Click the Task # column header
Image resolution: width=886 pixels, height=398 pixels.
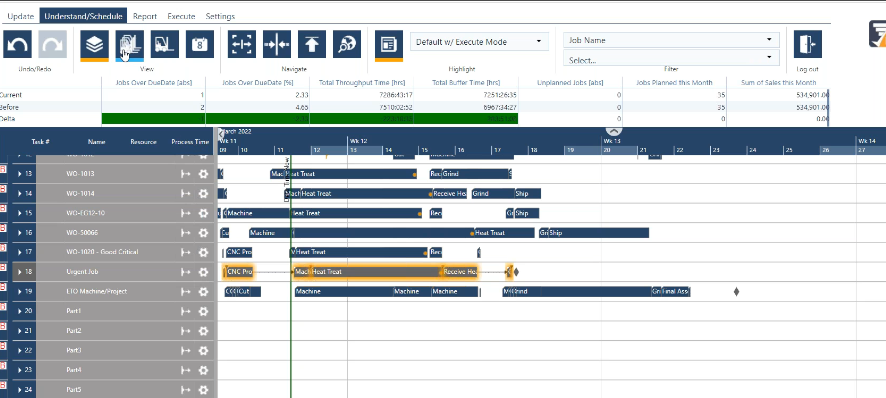[x=40, y=142]
